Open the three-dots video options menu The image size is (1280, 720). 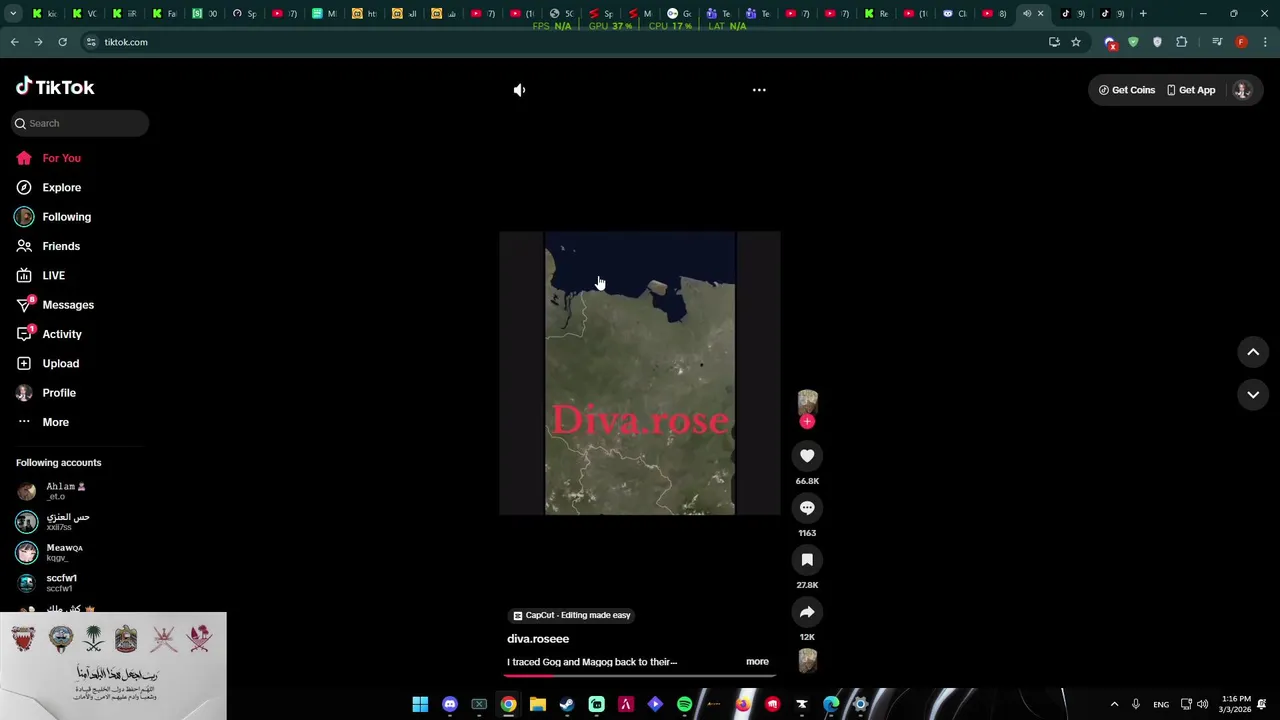759,90
